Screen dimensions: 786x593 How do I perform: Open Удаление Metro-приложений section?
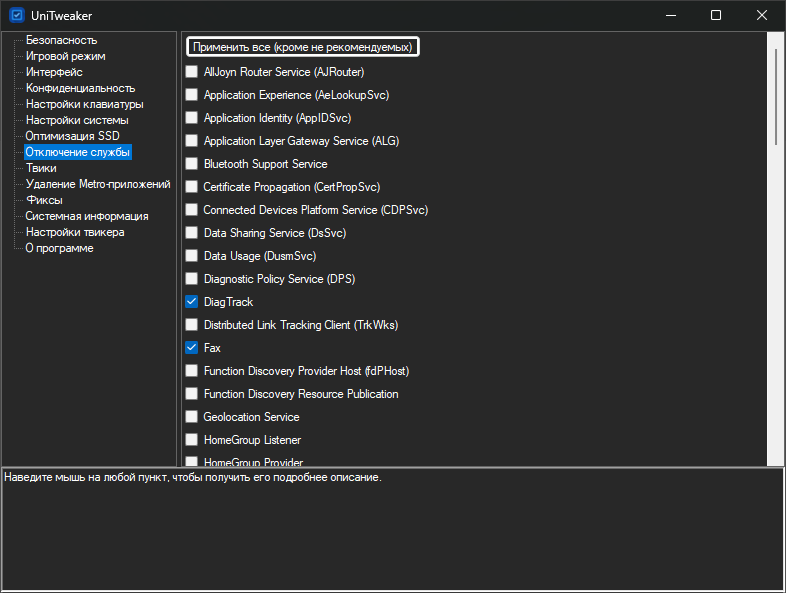98,184
